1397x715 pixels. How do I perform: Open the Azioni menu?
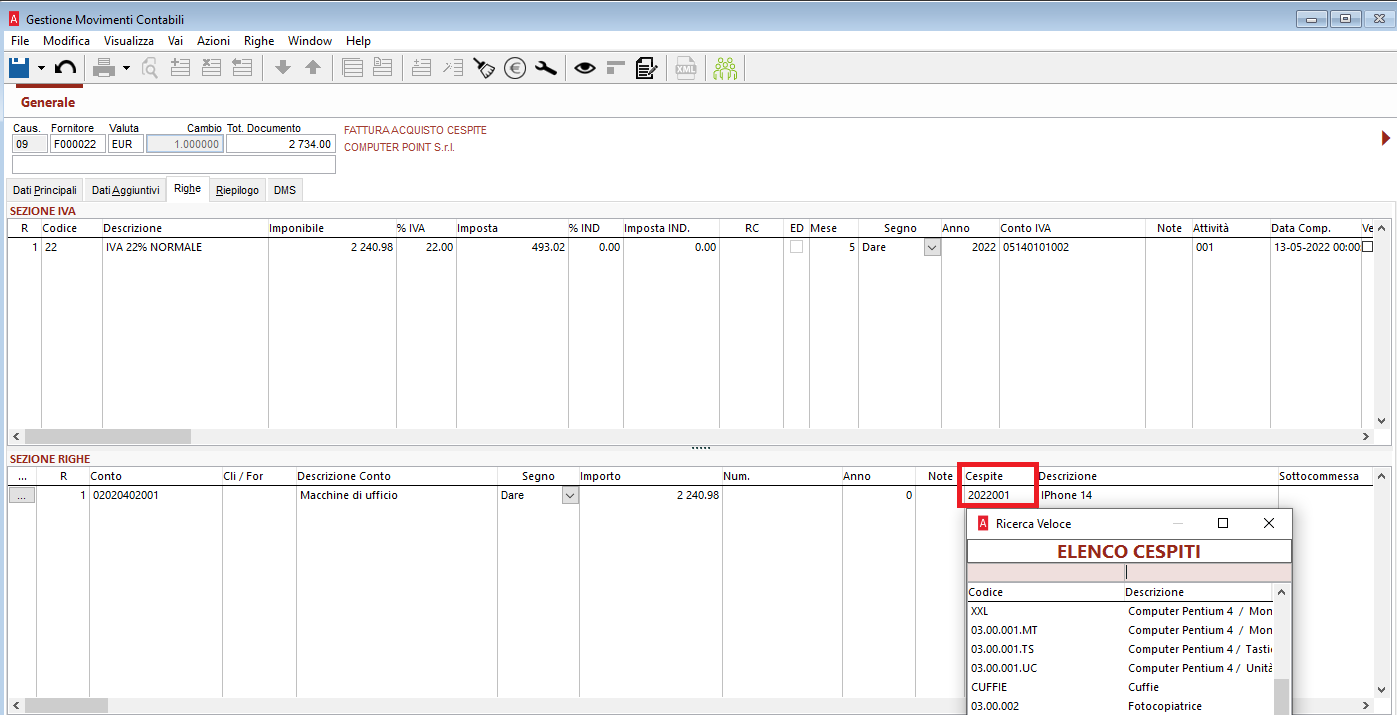click(213, 41)
